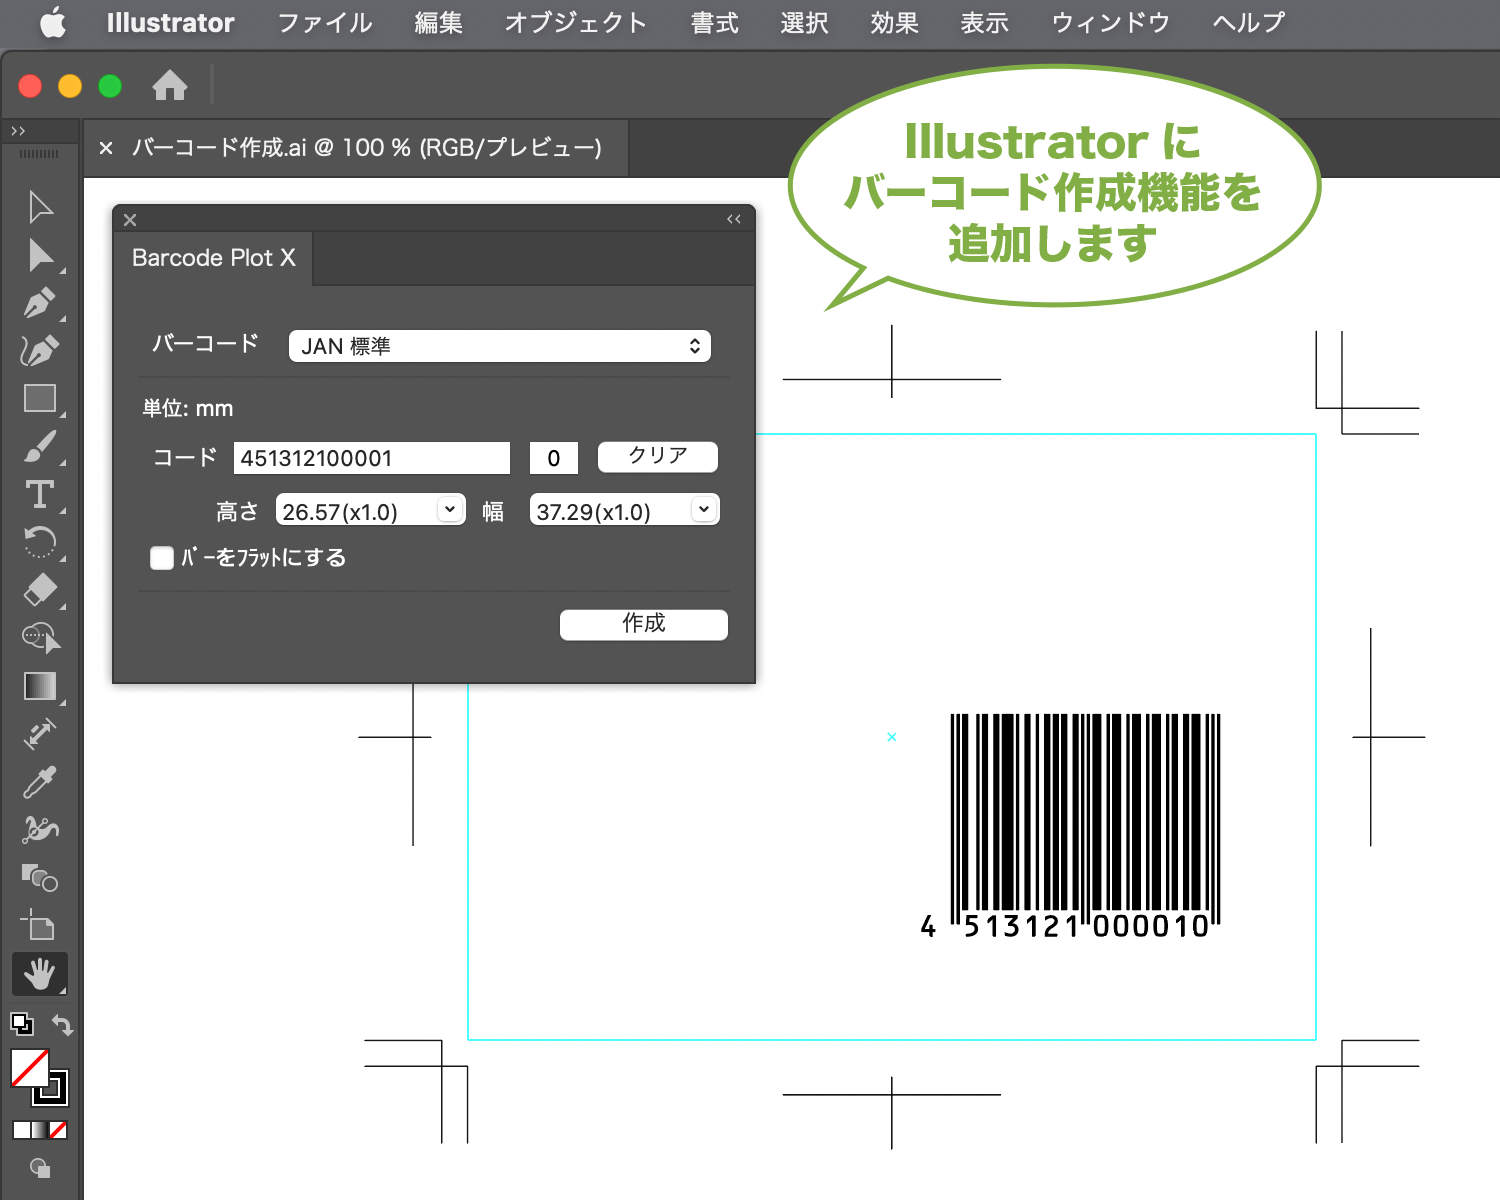Click the check digit field showing 0
1500x1200 pixels.
(554, 458)
